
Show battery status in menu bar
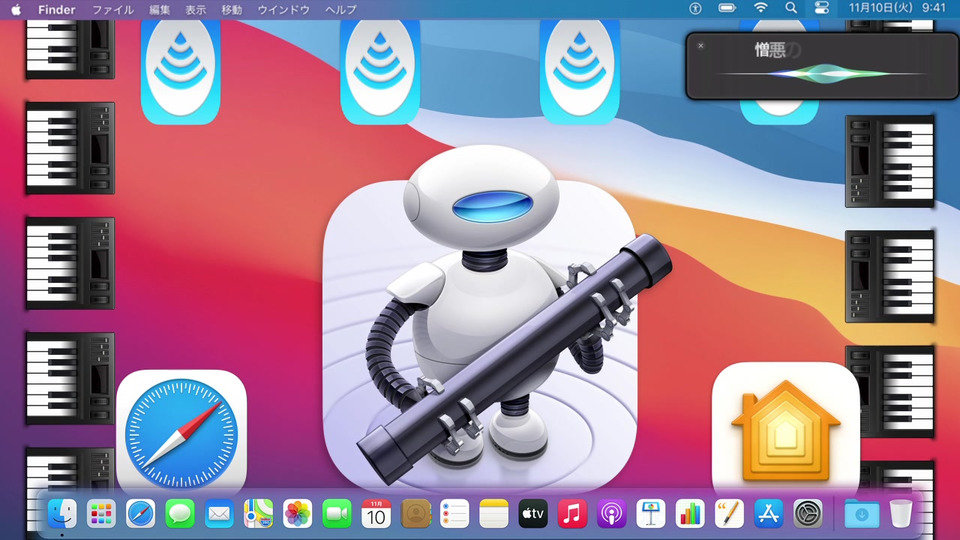pyautogui.click(x=727, y=8)
